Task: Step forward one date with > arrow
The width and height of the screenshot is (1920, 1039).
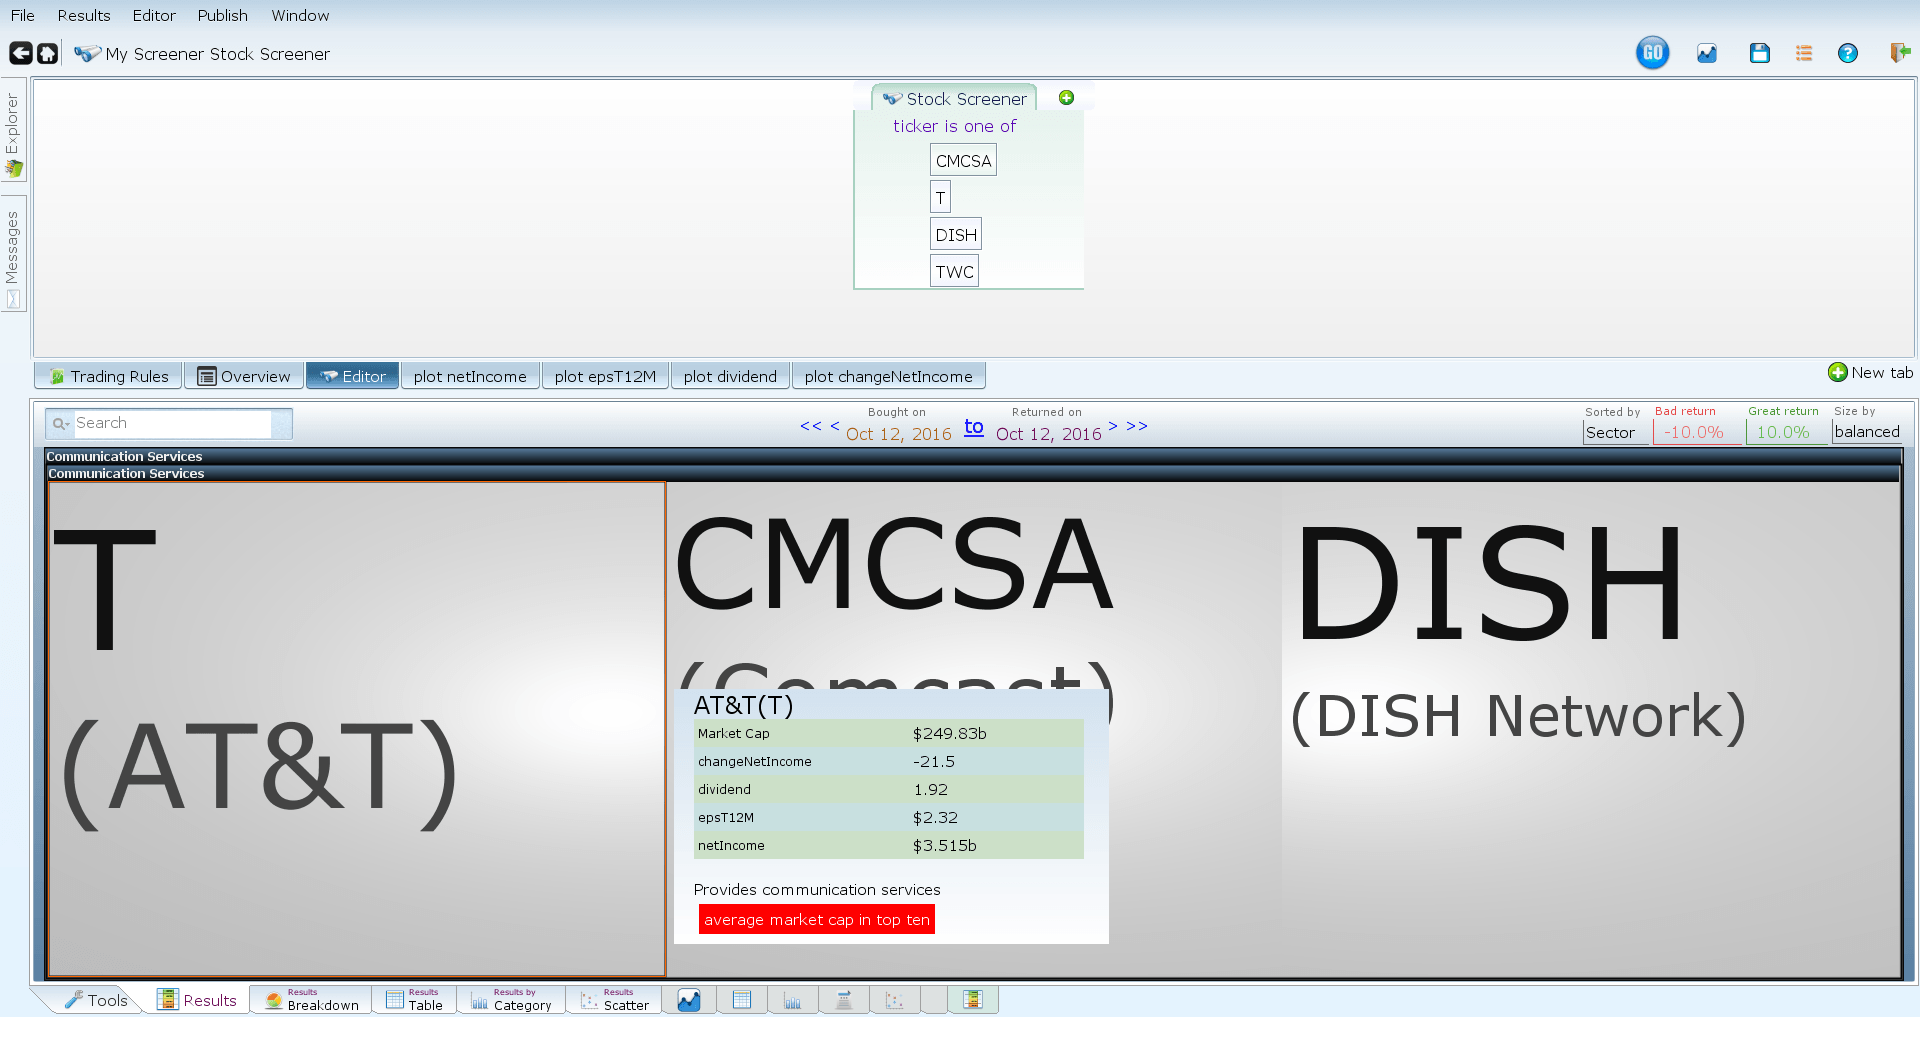Action: pos(1113,426)
